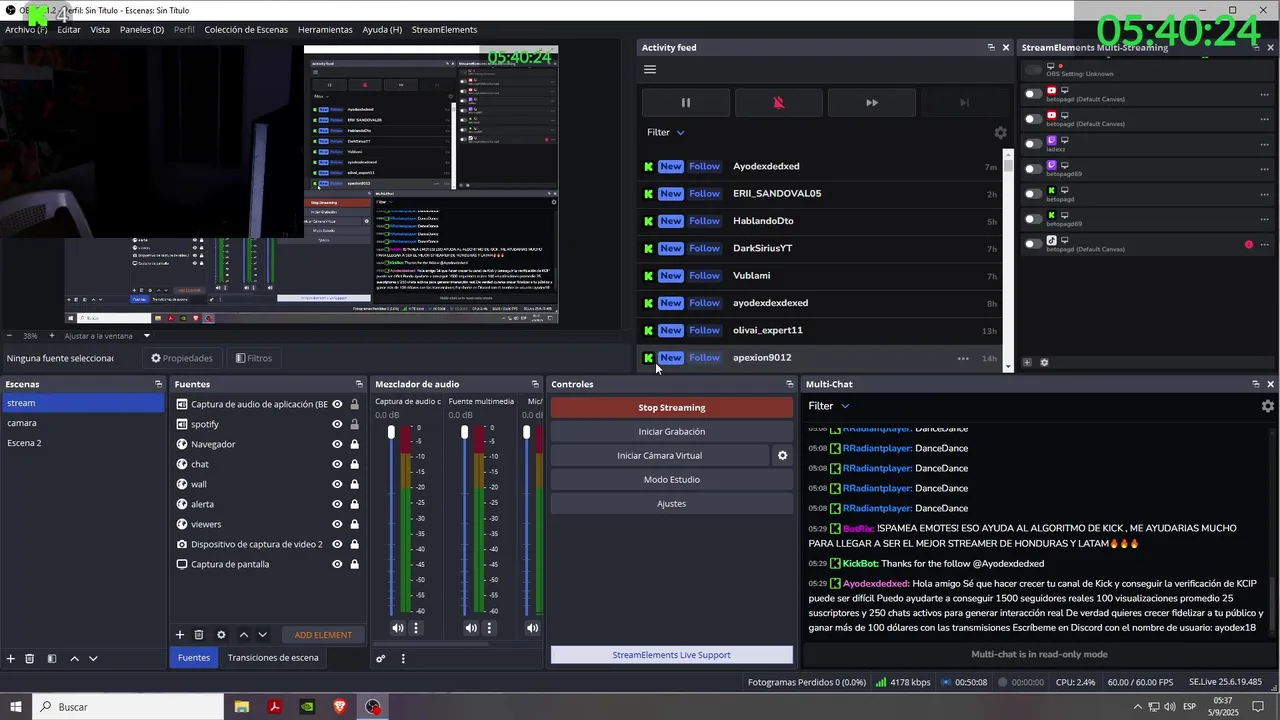Add a new source in Fuentes
The height and width of the screenshot is (720, 1280).
click(180, 634)
